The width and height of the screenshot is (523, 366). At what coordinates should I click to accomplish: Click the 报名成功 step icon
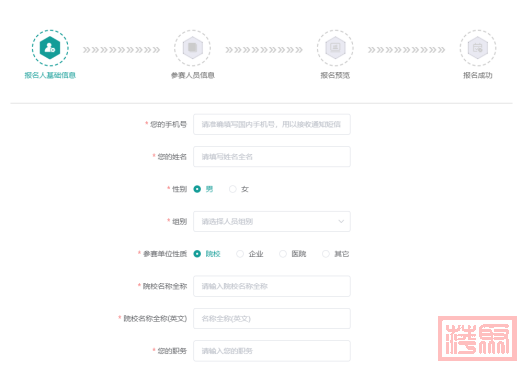(478, 48)
